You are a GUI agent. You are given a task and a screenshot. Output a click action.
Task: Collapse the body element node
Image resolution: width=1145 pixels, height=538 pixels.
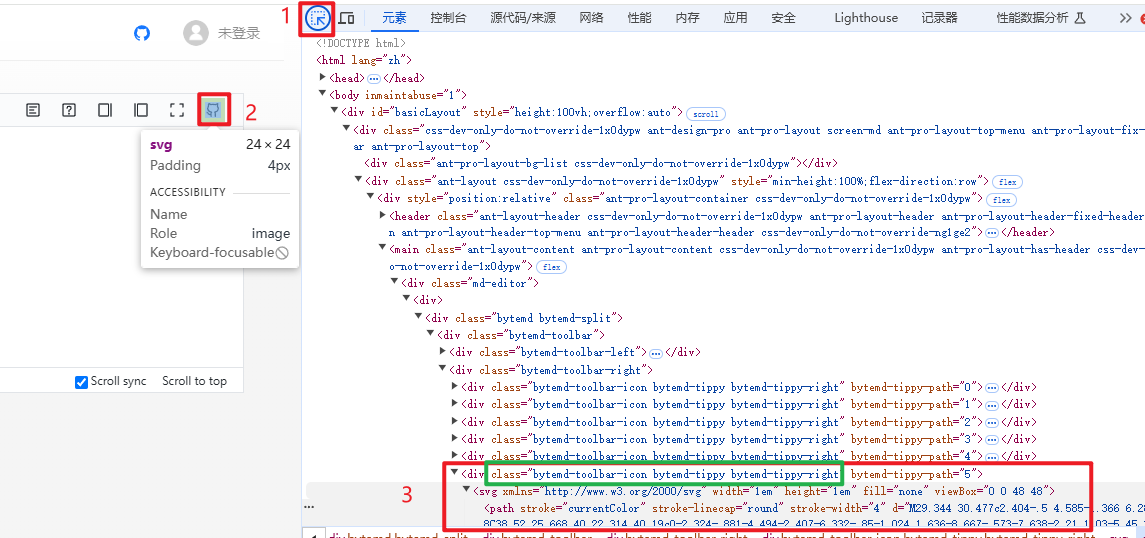(x=323, y=95)
